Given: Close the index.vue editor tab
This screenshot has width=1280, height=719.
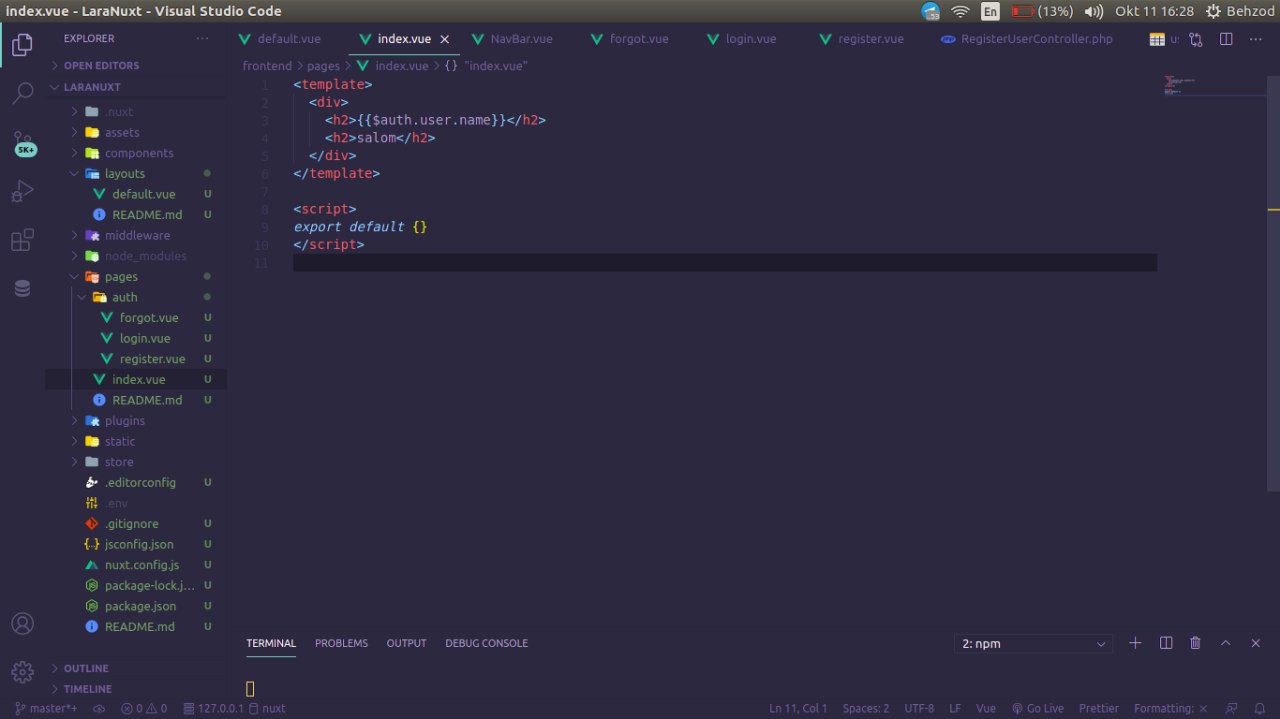Looking at the screenshot, I should pos(445,39).
